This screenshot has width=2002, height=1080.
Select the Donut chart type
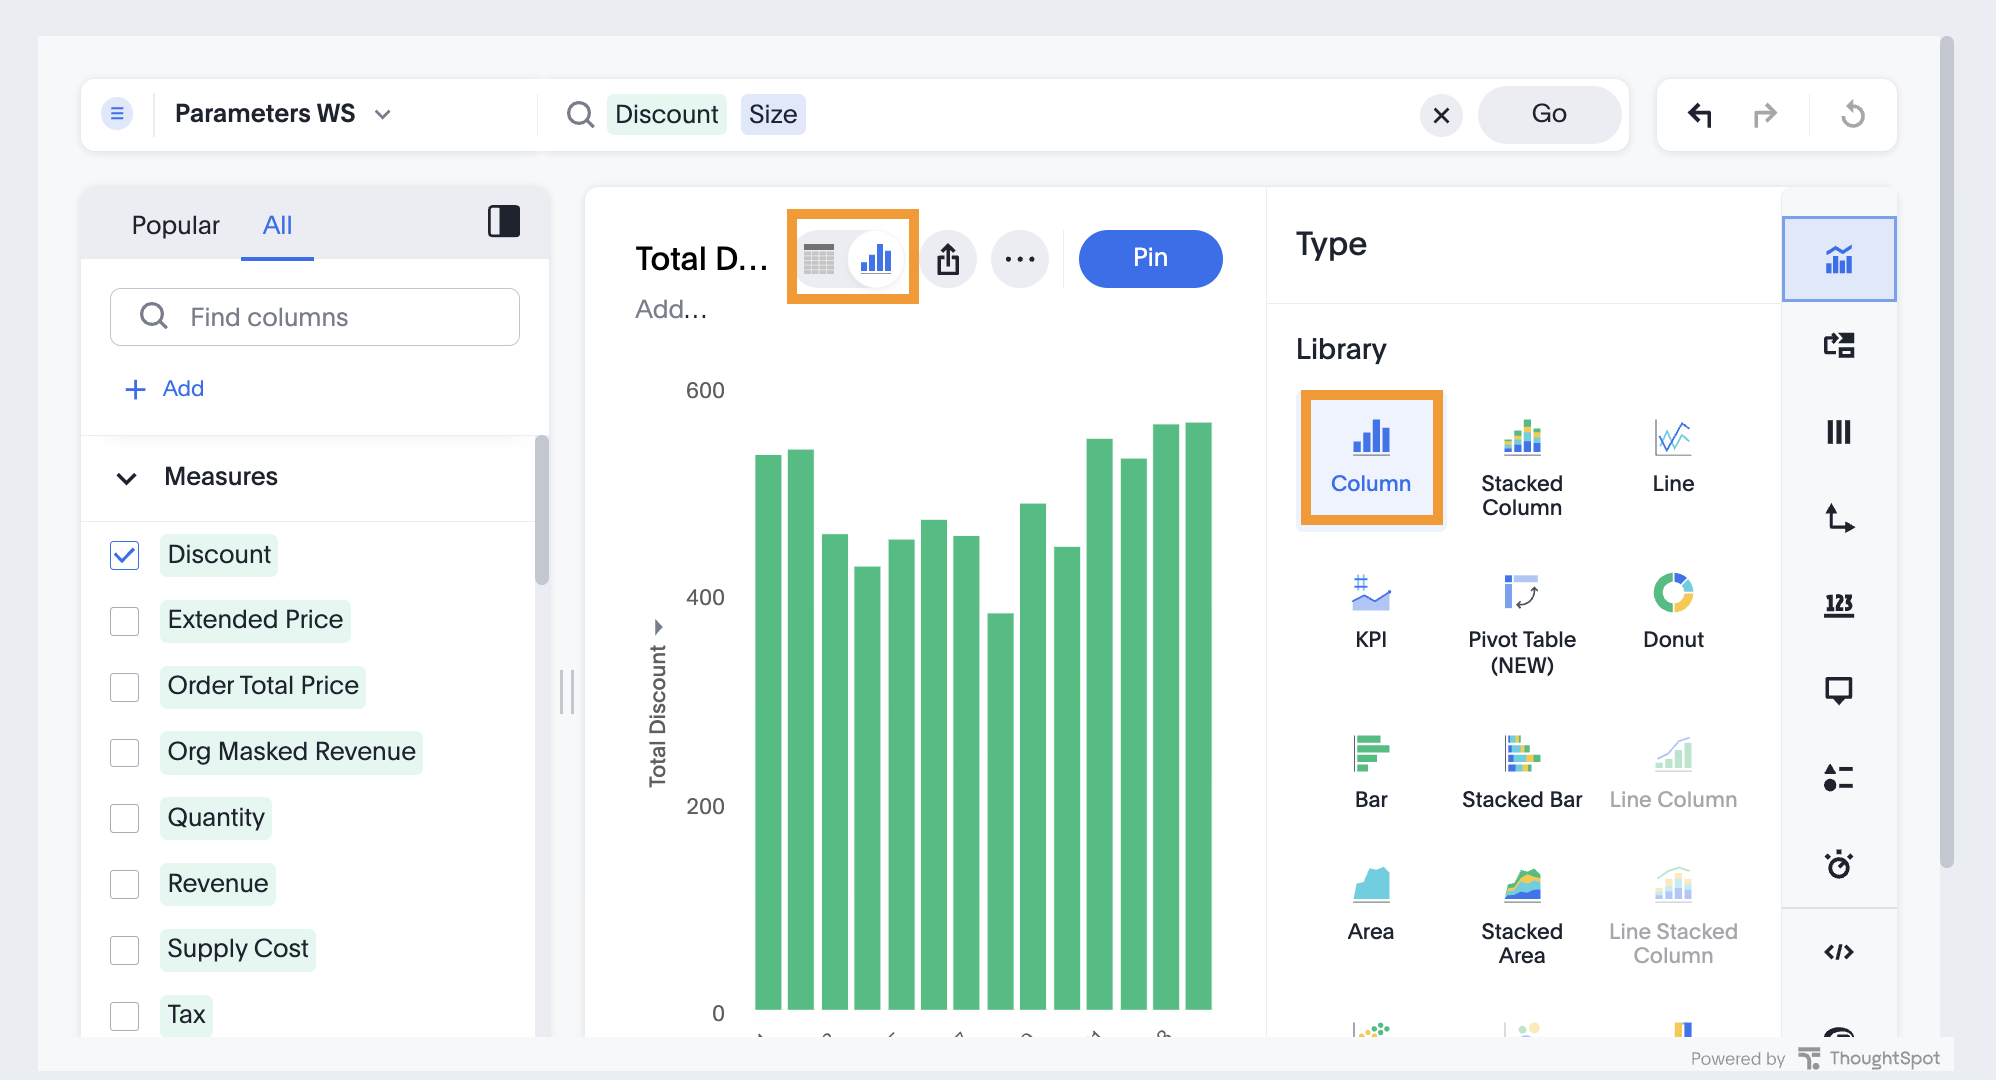coord(1672,612)
